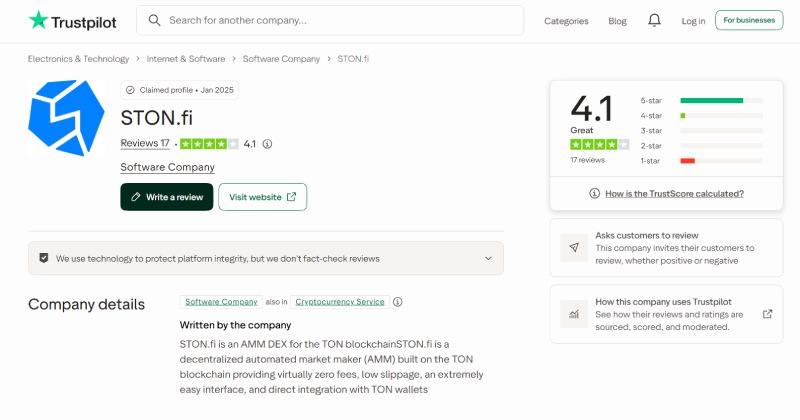Open the notifications bell icon
800x420 pixels.
(654, 20)
